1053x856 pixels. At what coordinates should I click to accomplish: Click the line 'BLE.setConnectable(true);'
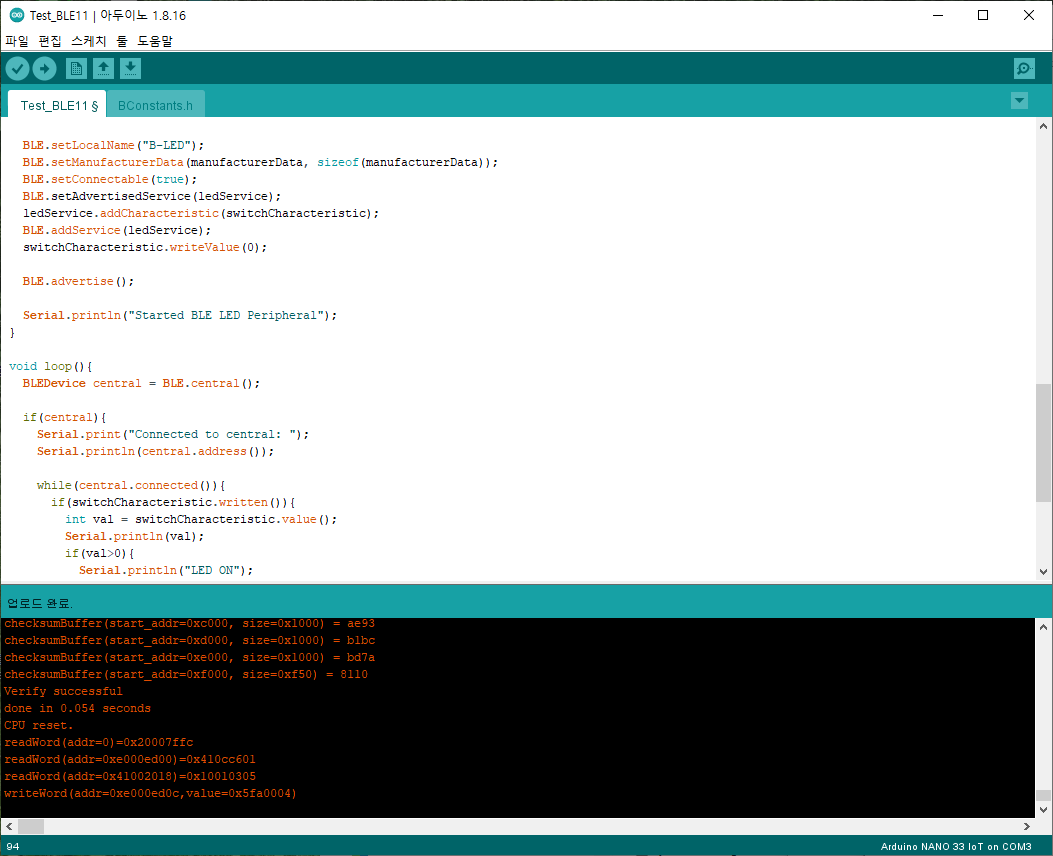109,179
